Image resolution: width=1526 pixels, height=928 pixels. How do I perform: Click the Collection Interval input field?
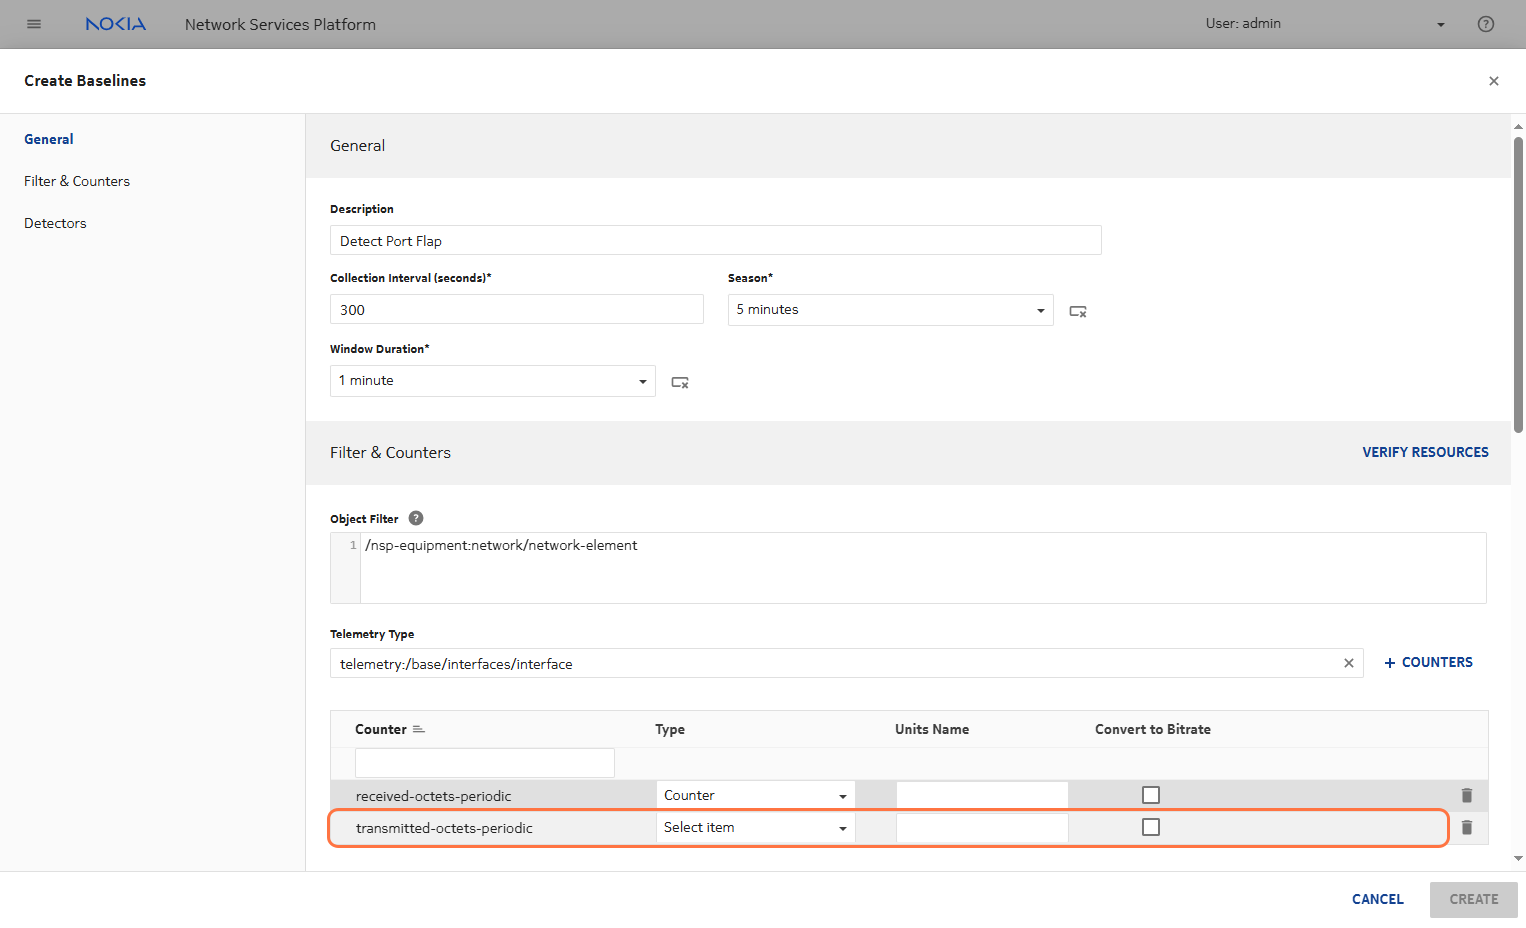[516, 310]
